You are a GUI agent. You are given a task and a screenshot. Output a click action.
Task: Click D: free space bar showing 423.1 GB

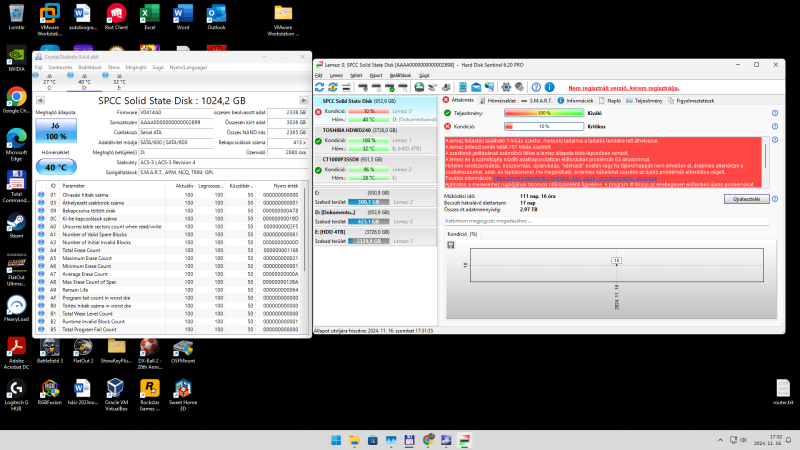coord(368,221)
